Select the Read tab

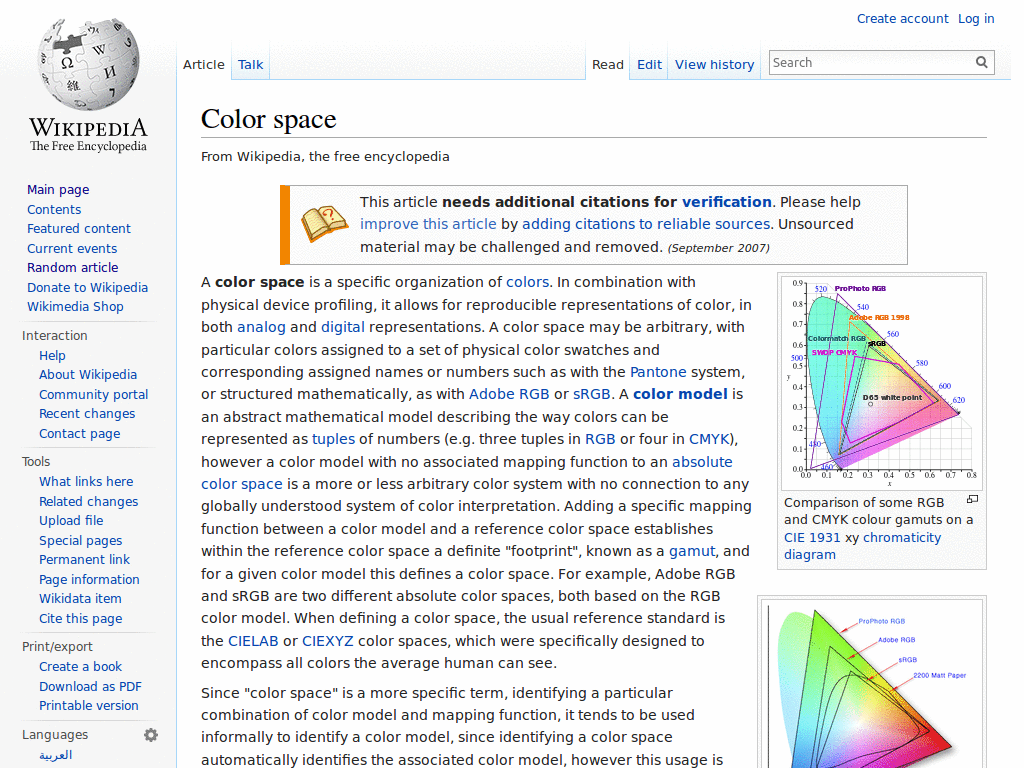tap(608, 65)
